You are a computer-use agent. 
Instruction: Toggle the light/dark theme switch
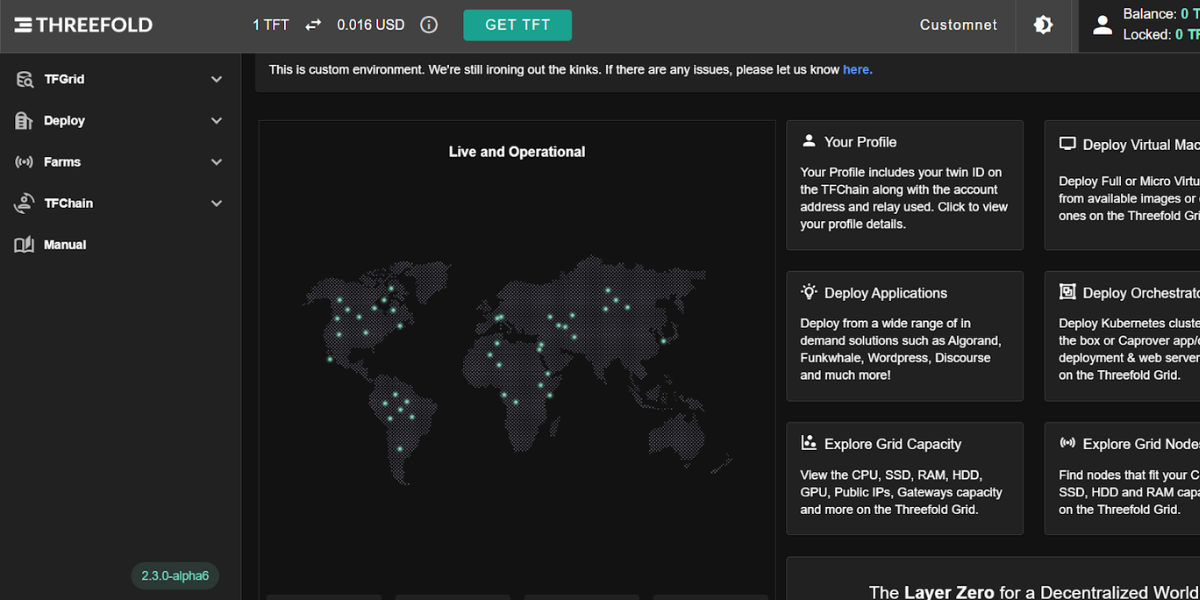click(1043, 25)
